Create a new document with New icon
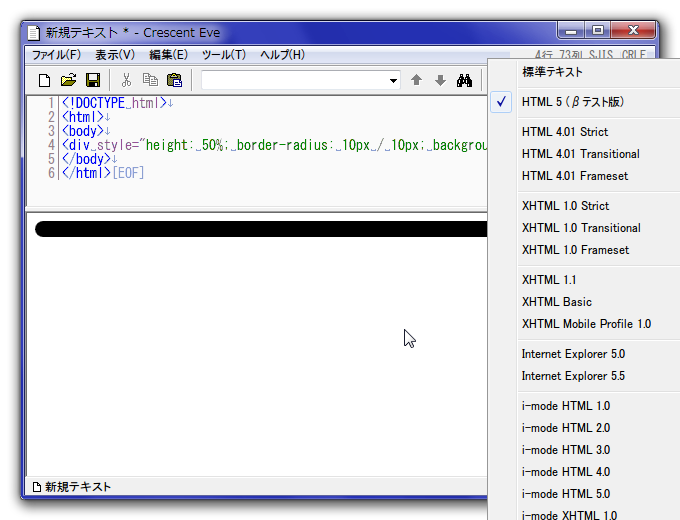Screen dimensions: 680x520 point(44,80)
